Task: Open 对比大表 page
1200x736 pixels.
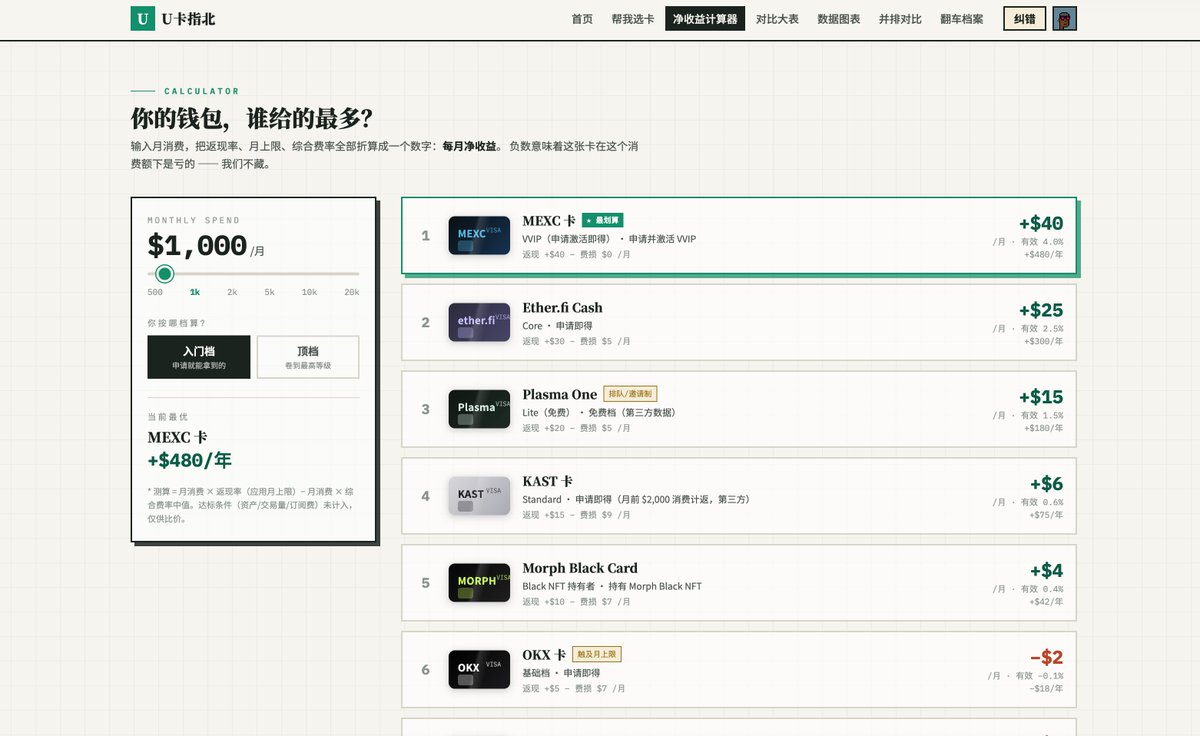Action: (777, 19)
